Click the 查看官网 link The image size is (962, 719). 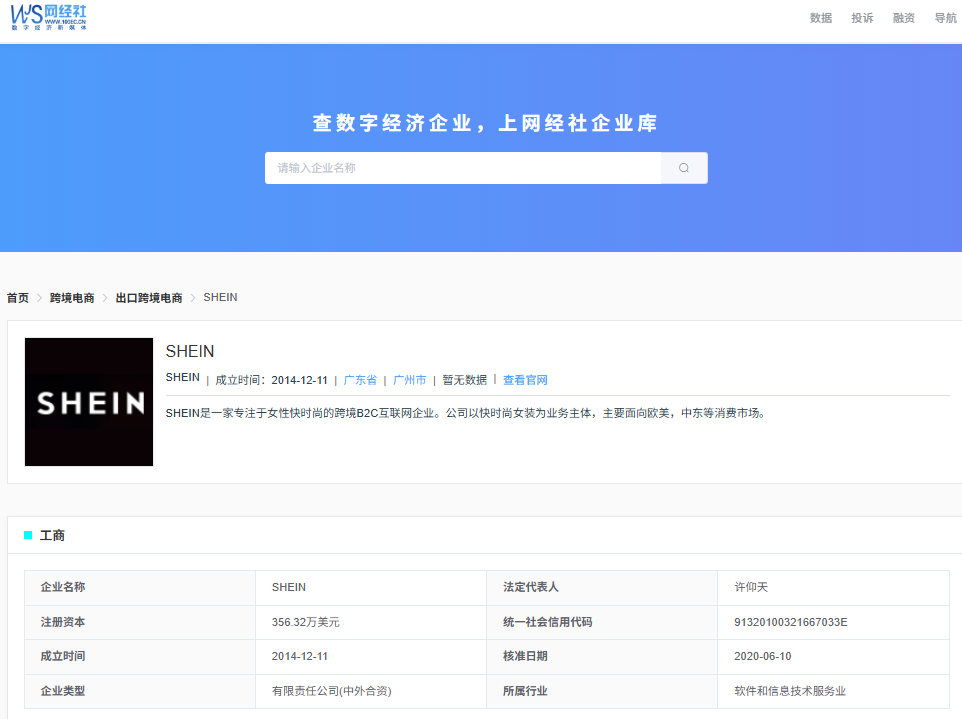coord(525,380)
